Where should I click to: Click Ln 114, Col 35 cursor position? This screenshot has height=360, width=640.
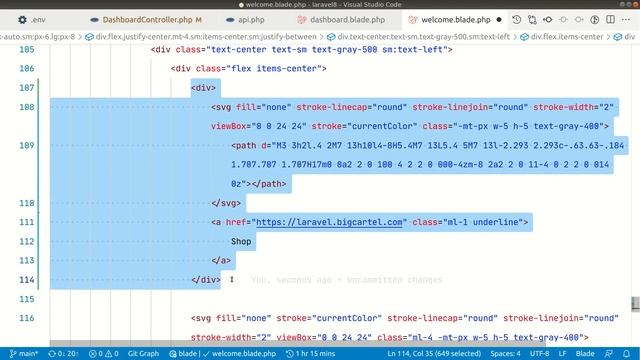(x=434, y=353)
